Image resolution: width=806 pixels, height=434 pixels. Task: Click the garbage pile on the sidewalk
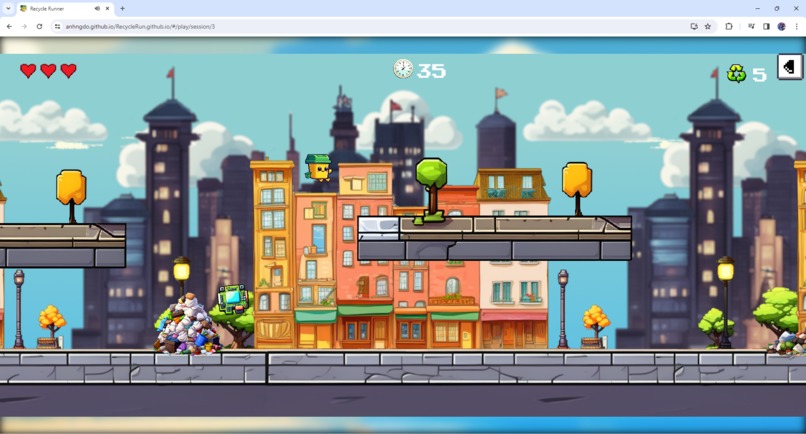(x=187, y=324)
